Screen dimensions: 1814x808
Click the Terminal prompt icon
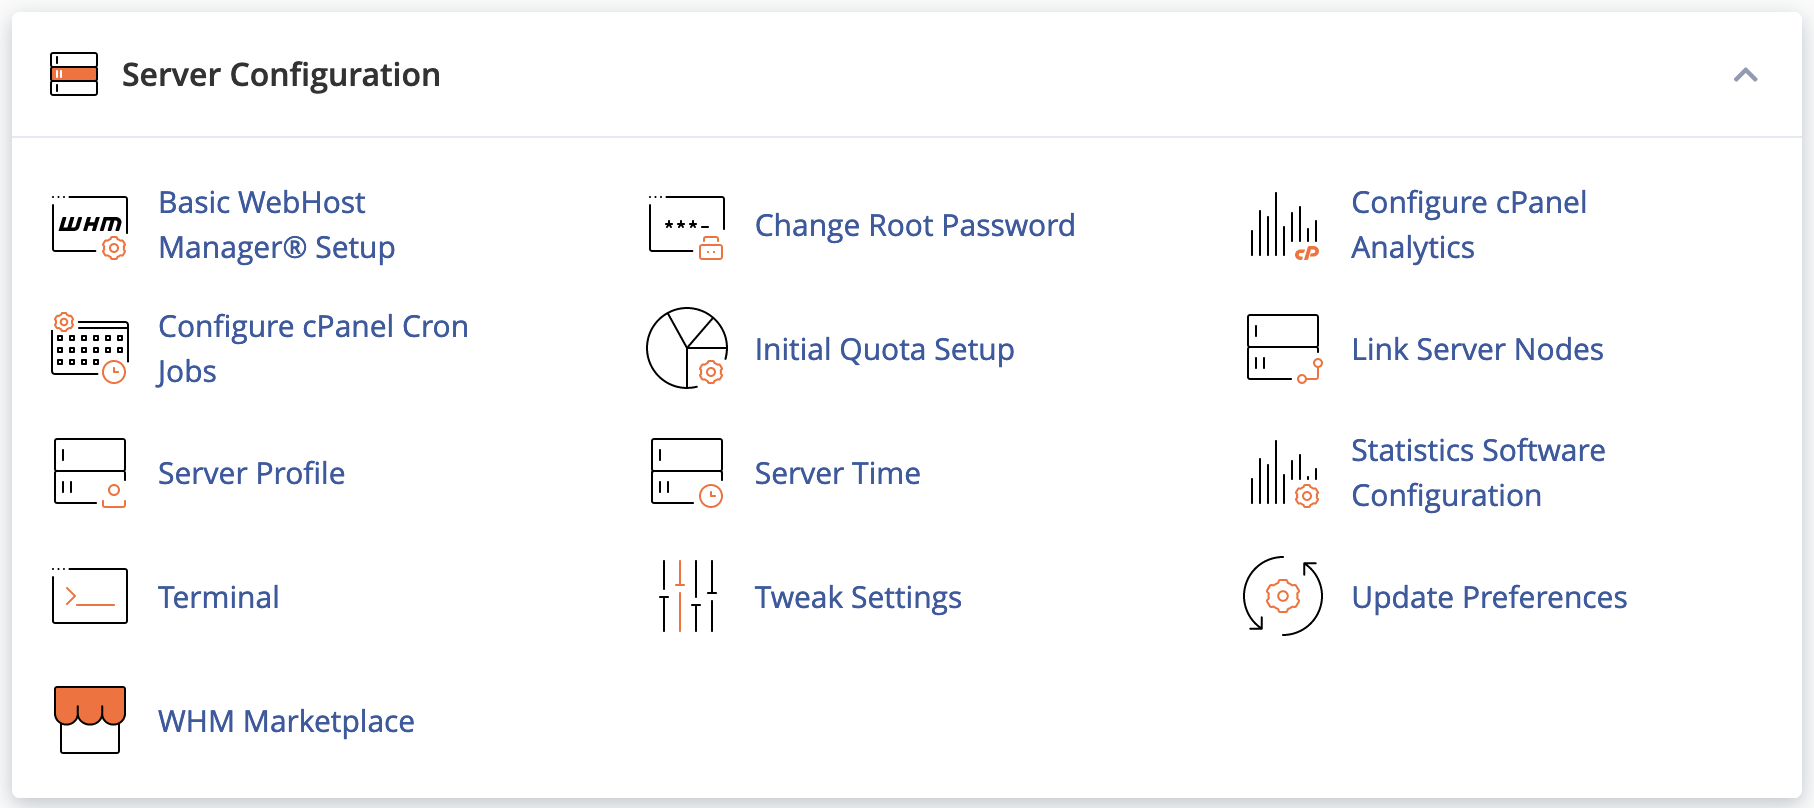(90, 597)
